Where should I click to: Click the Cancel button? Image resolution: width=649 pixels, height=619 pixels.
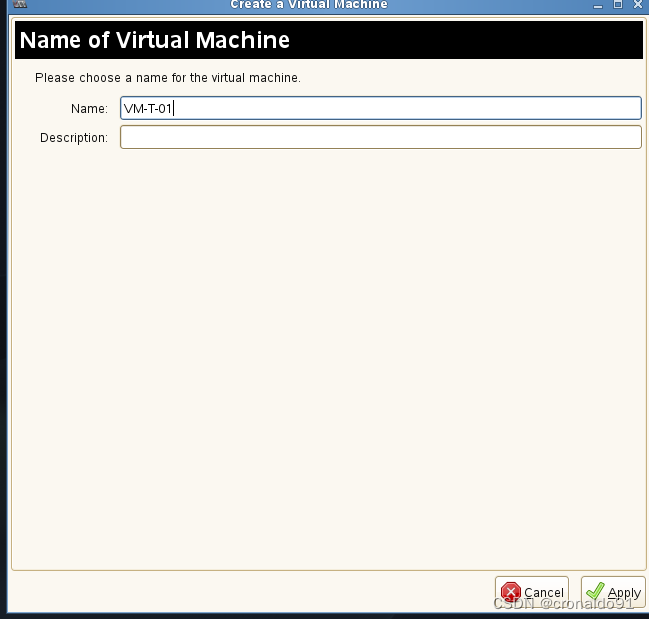[x=532, y=592]
